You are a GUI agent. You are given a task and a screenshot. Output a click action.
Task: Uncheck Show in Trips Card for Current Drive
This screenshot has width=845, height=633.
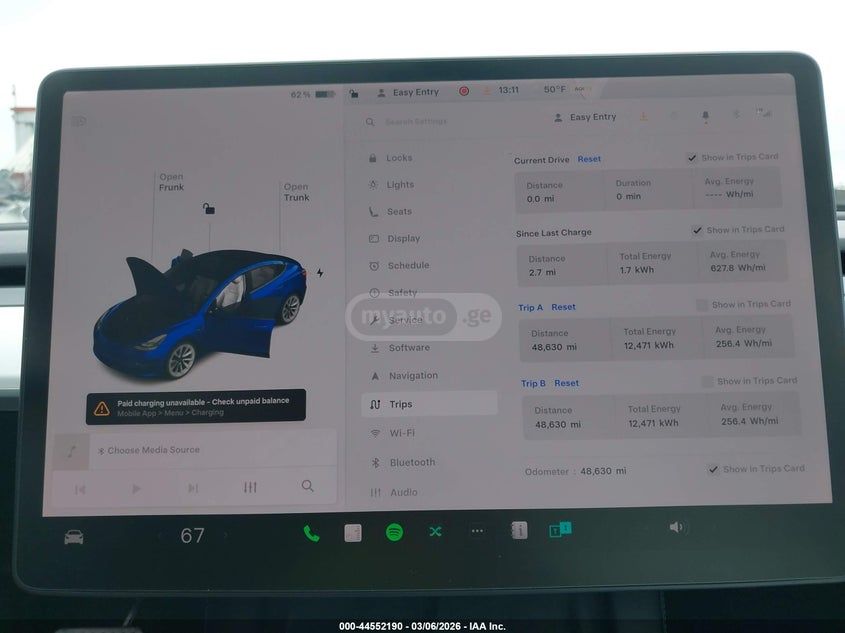(x=691, y=156)
